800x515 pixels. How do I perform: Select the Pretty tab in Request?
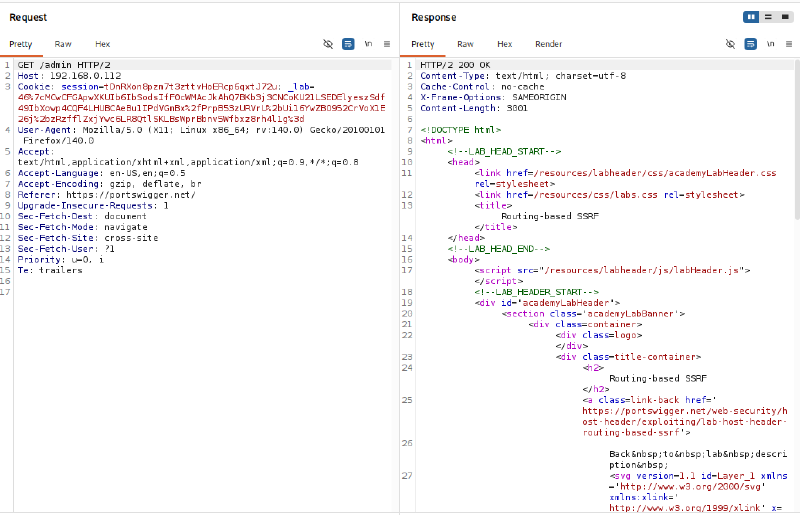(x=21, y=44)
